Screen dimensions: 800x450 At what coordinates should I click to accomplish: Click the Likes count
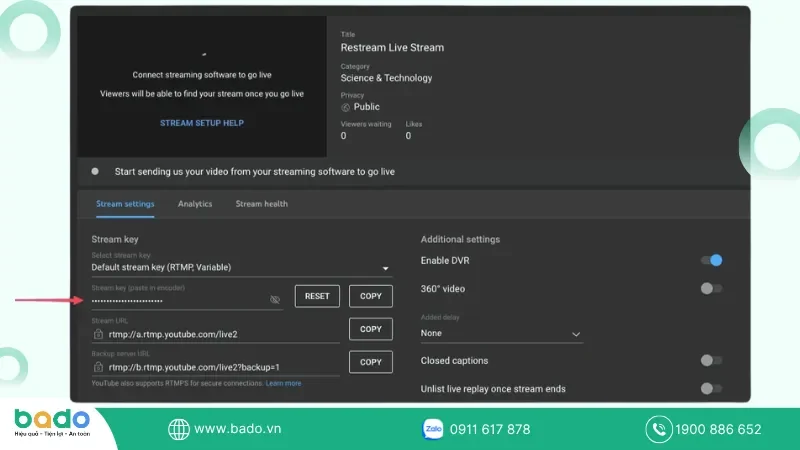coord(408,136)
